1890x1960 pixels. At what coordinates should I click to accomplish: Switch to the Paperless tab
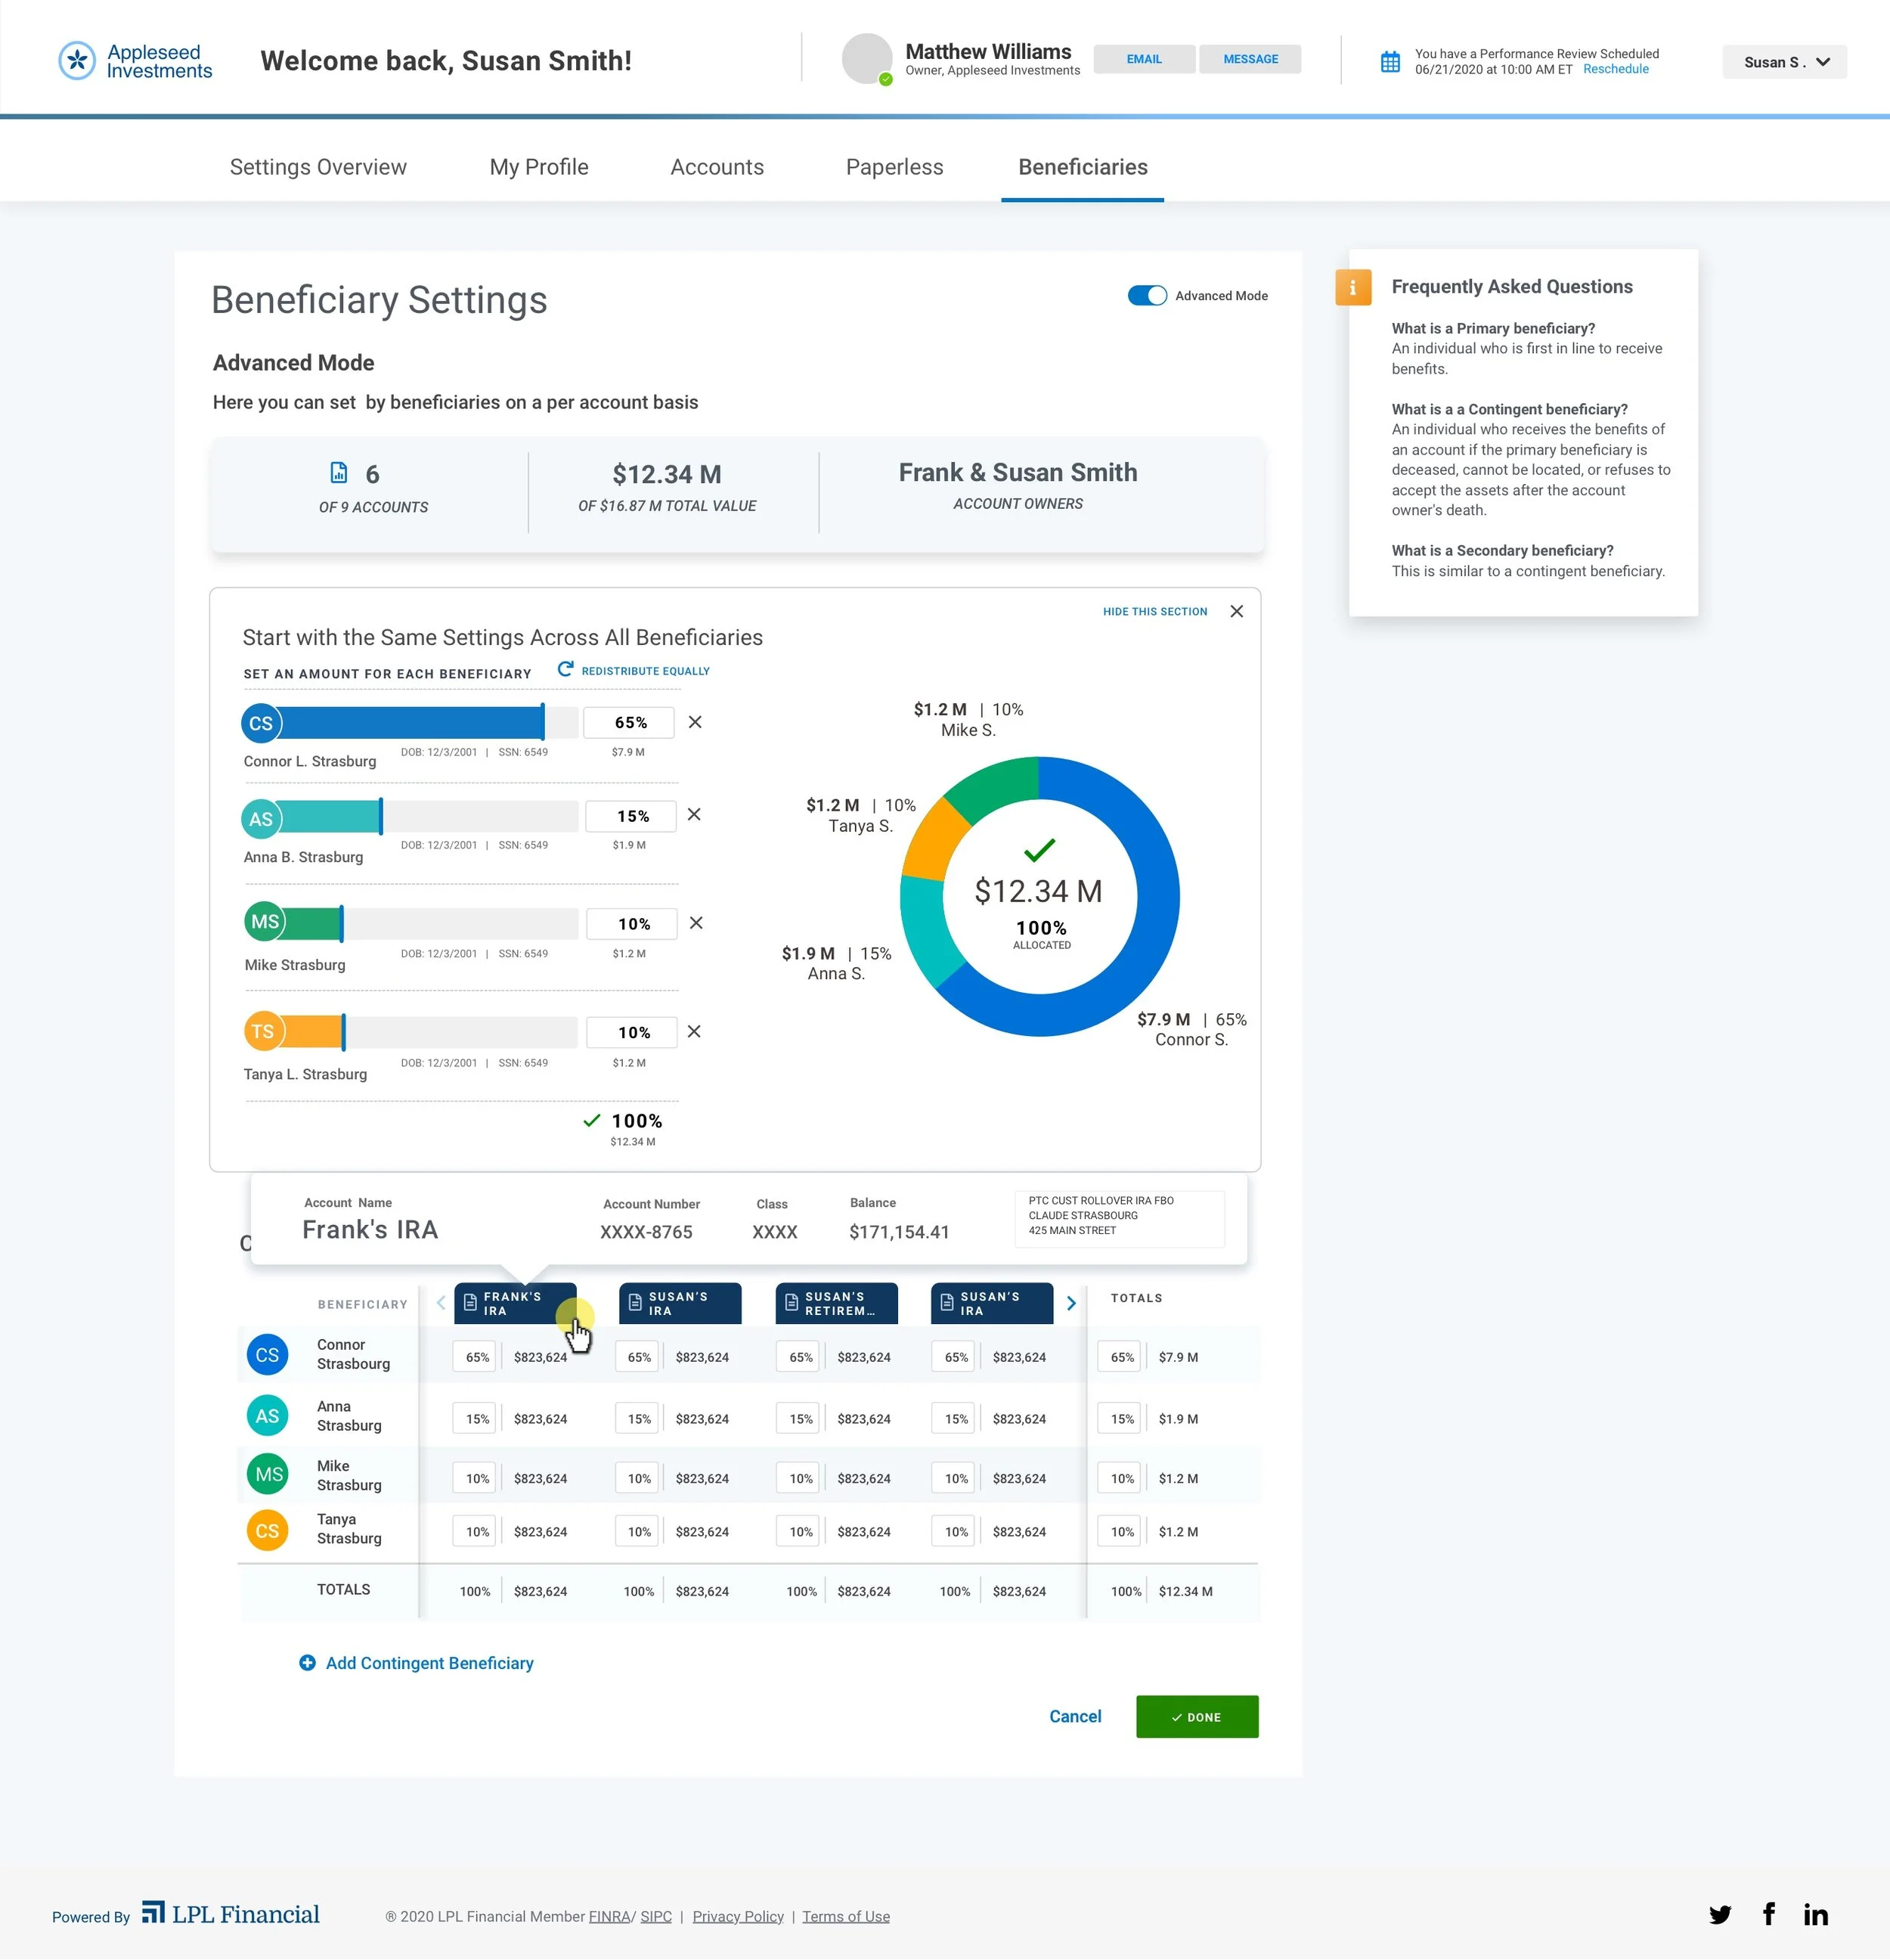click(894, 167)
